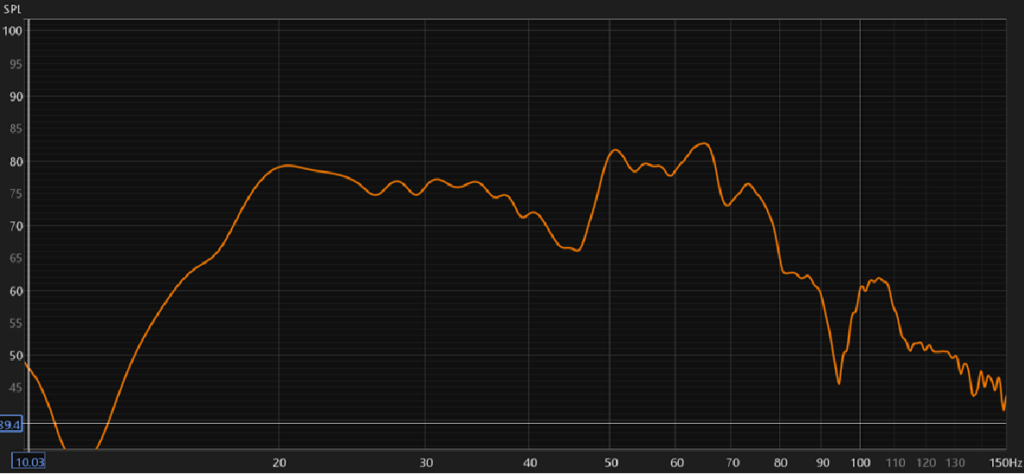The image size is (1024, 474).
Task: Click the 80 dB label on SPL axis
Action: click(14, 161)
